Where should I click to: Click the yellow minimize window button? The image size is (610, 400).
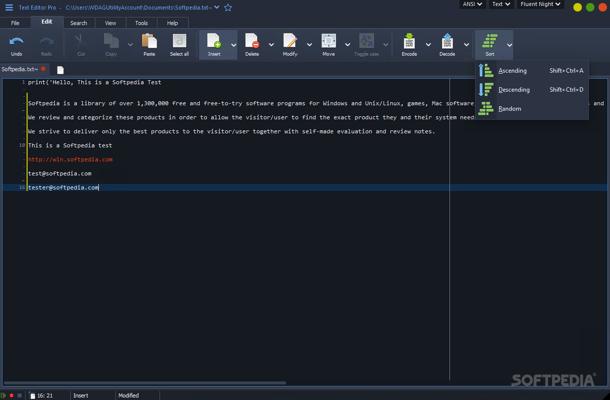pyautogui.click(x=577, y=7)
